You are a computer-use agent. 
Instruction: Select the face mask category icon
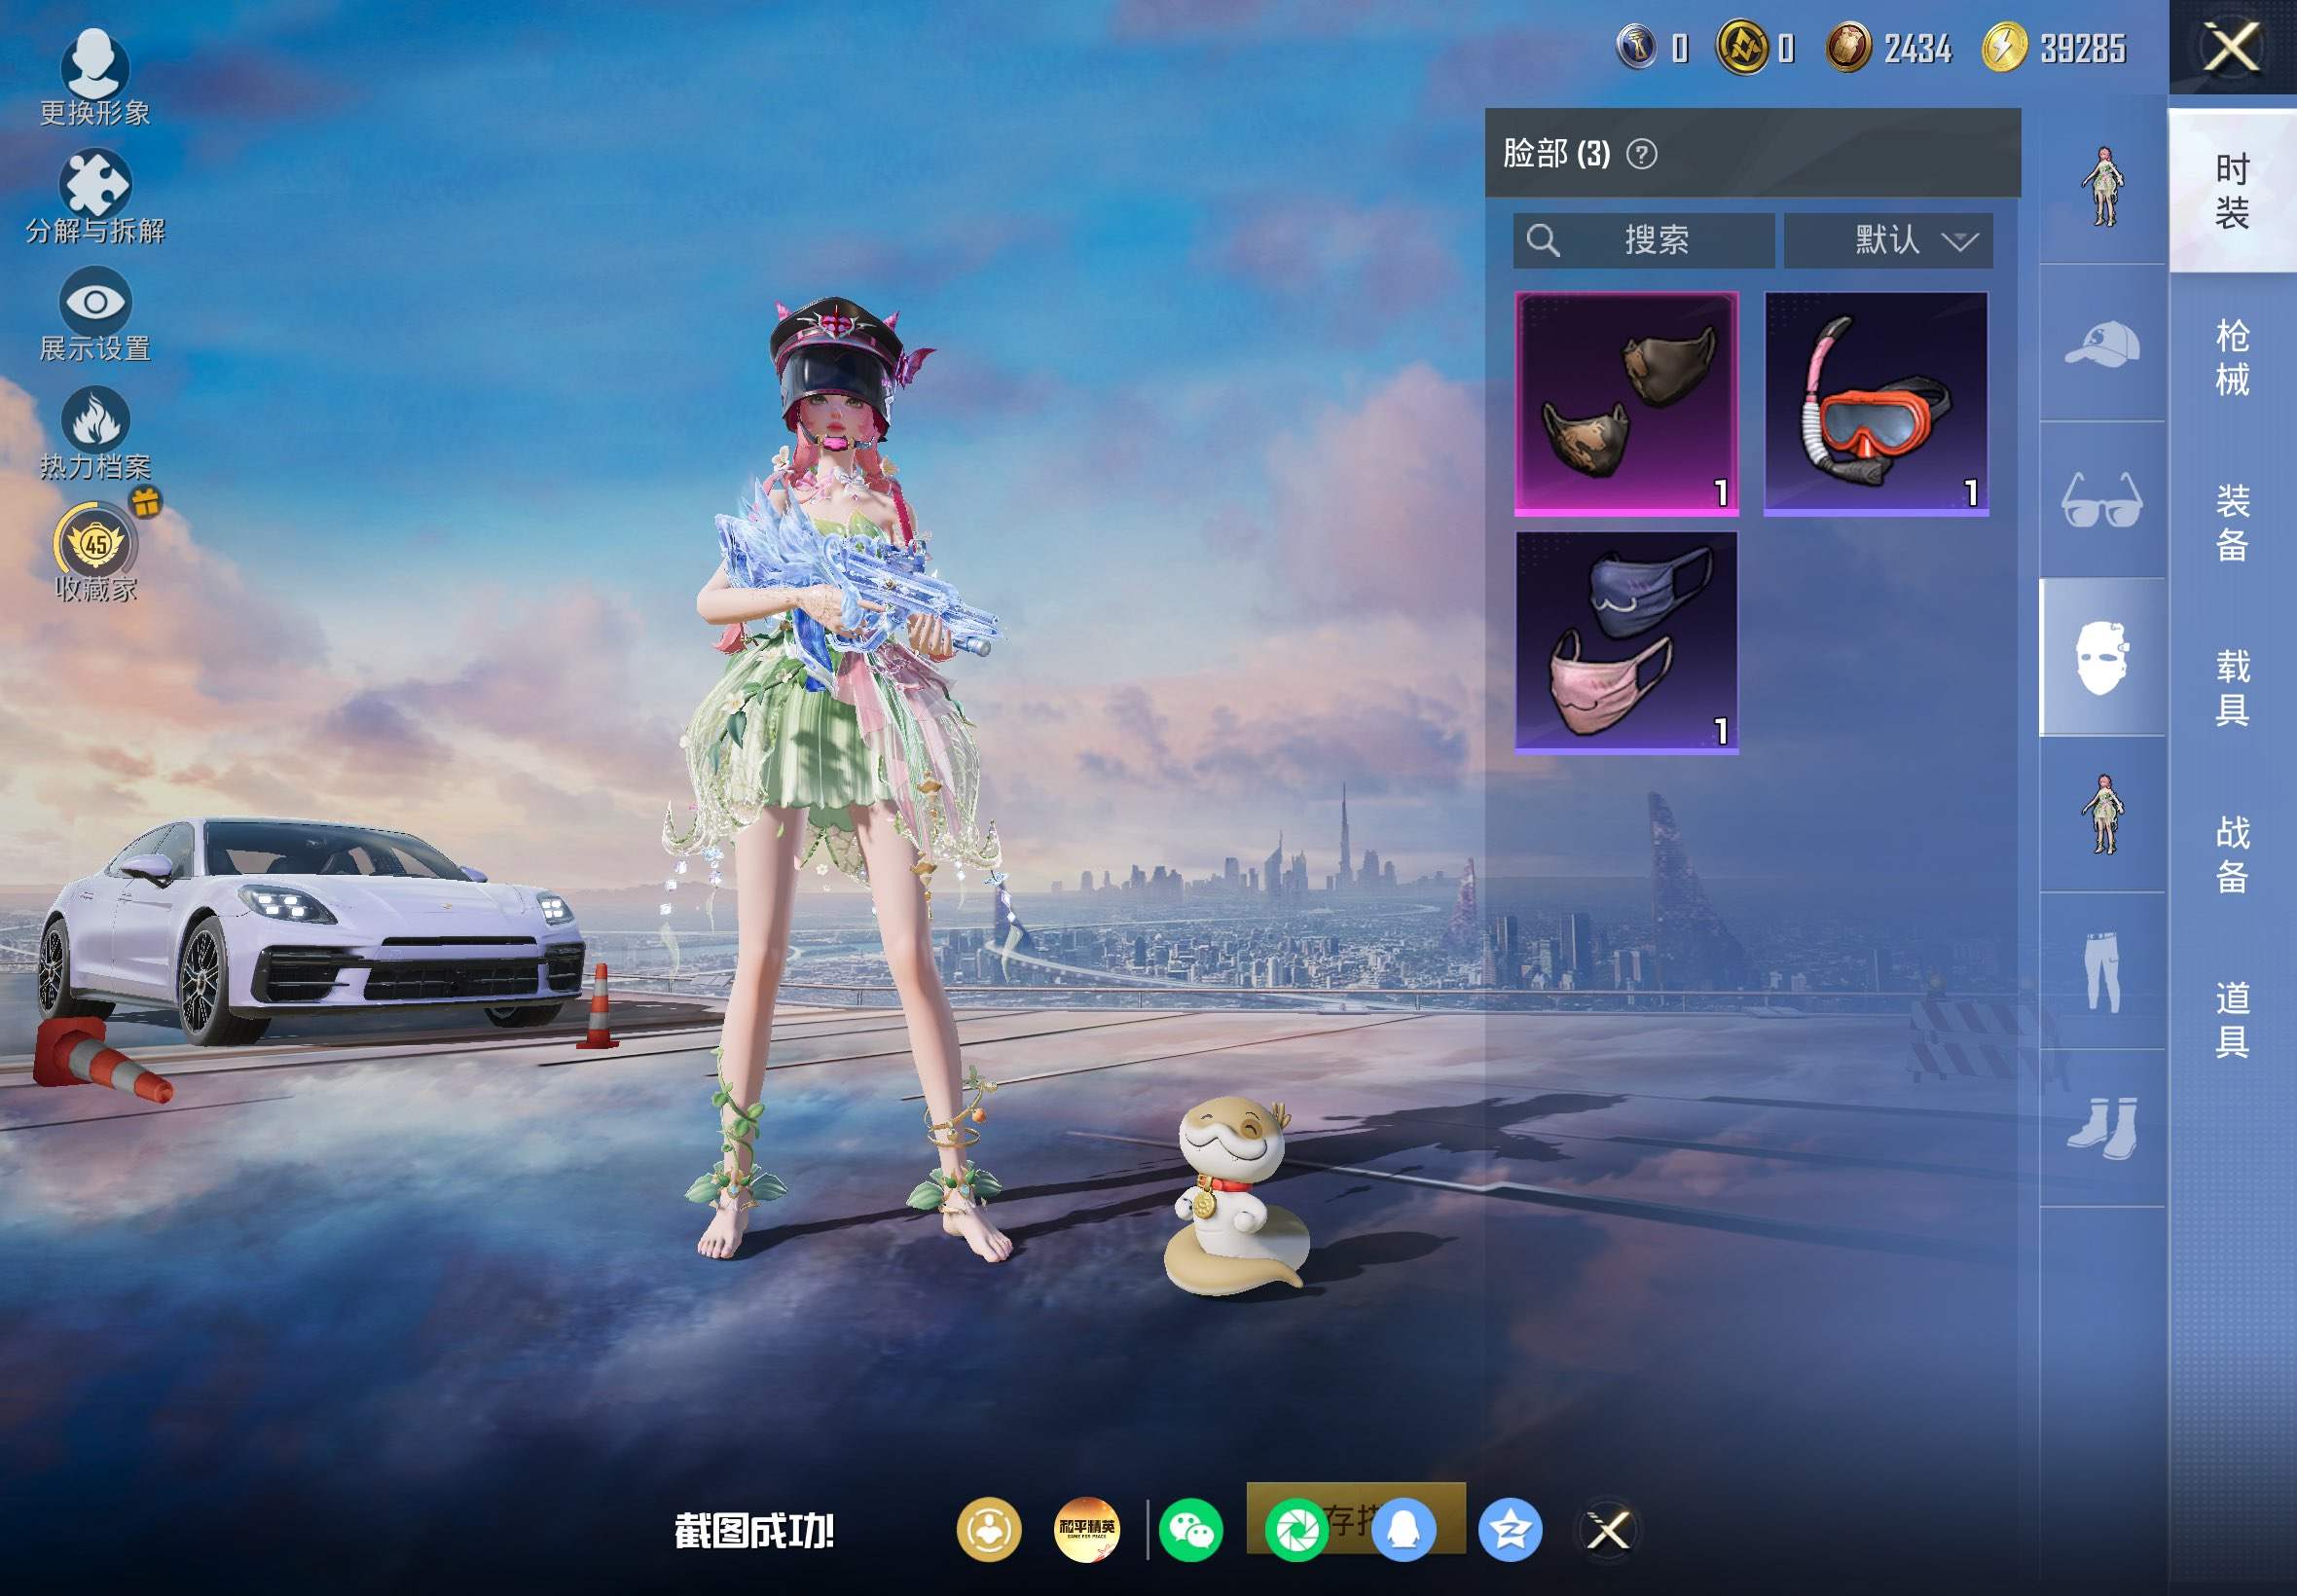(2102, 657)
